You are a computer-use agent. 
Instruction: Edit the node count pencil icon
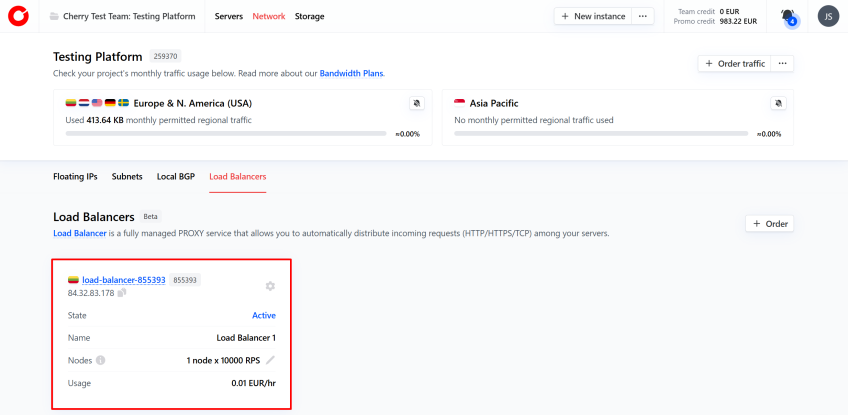[270, 360]
